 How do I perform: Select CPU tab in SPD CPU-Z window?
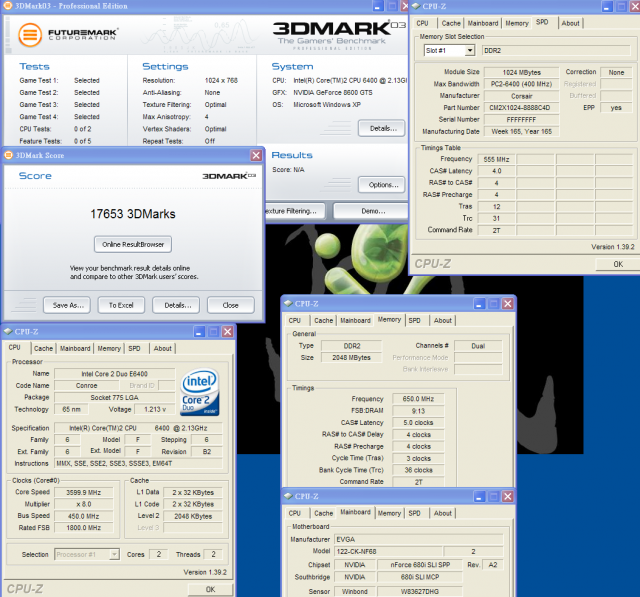tap(422, 23)
